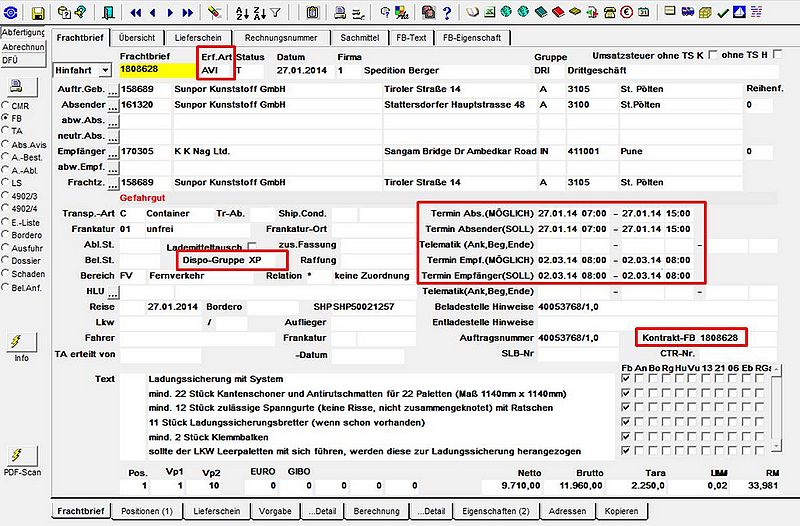This screenshot has height=526, width=800.
Task: Go to previous record with single left arrow
Action: click(153, 13)
